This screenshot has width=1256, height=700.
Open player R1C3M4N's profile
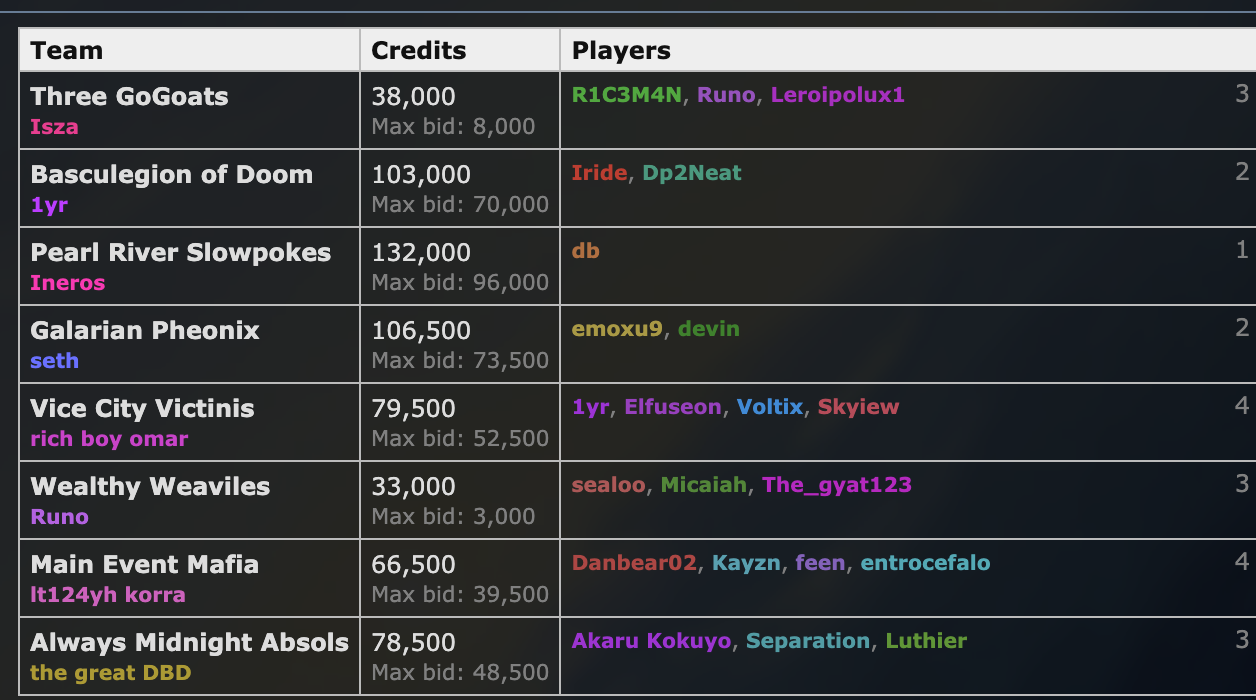coord(627,95)
